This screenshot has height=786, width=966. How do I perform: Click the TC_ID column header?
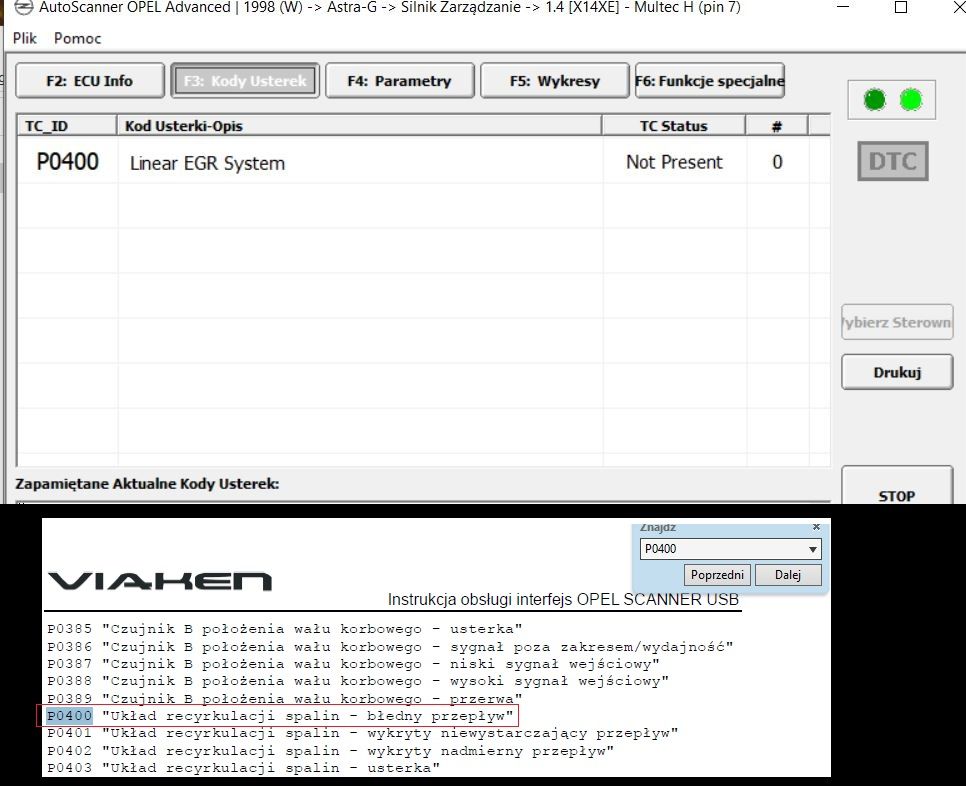coord(67,126)
